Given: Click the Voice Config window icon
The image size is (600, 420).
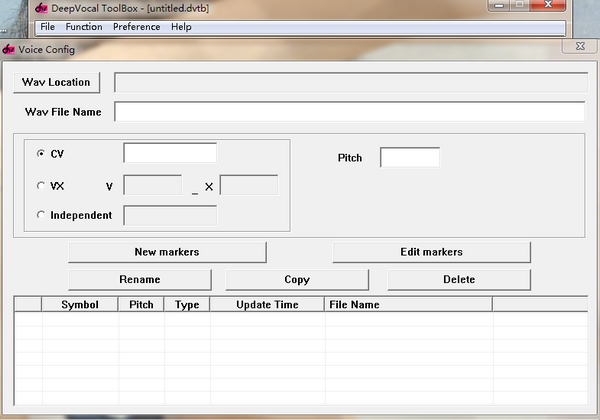Looking at the screenshot, I should tap(8, 48).
